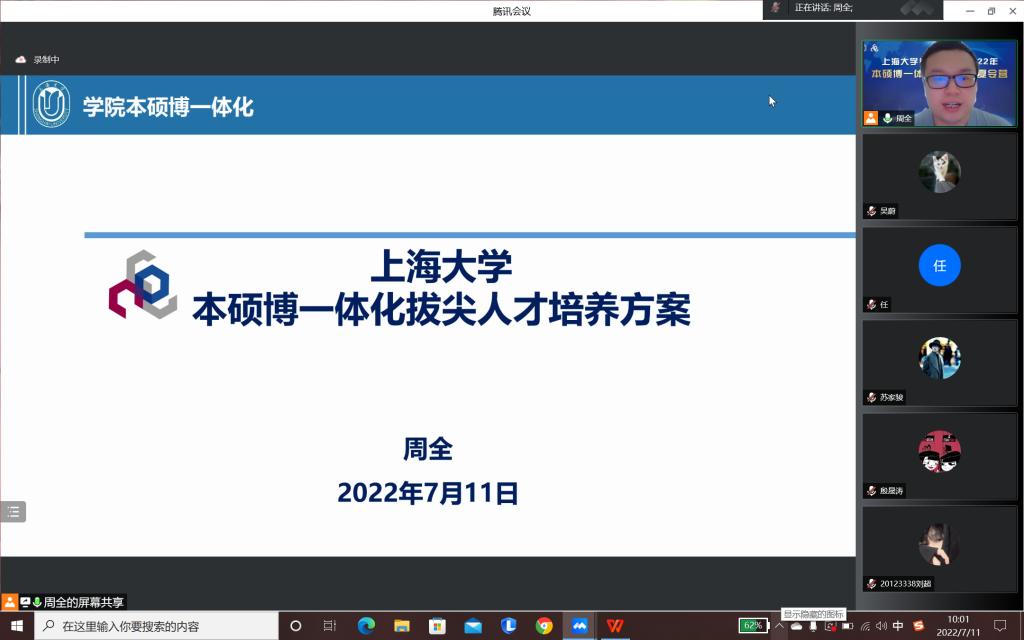Open the floating list panel on left edge
Image resolution: width=1024 pixels, height=640 pixels.
pos(13,512)
